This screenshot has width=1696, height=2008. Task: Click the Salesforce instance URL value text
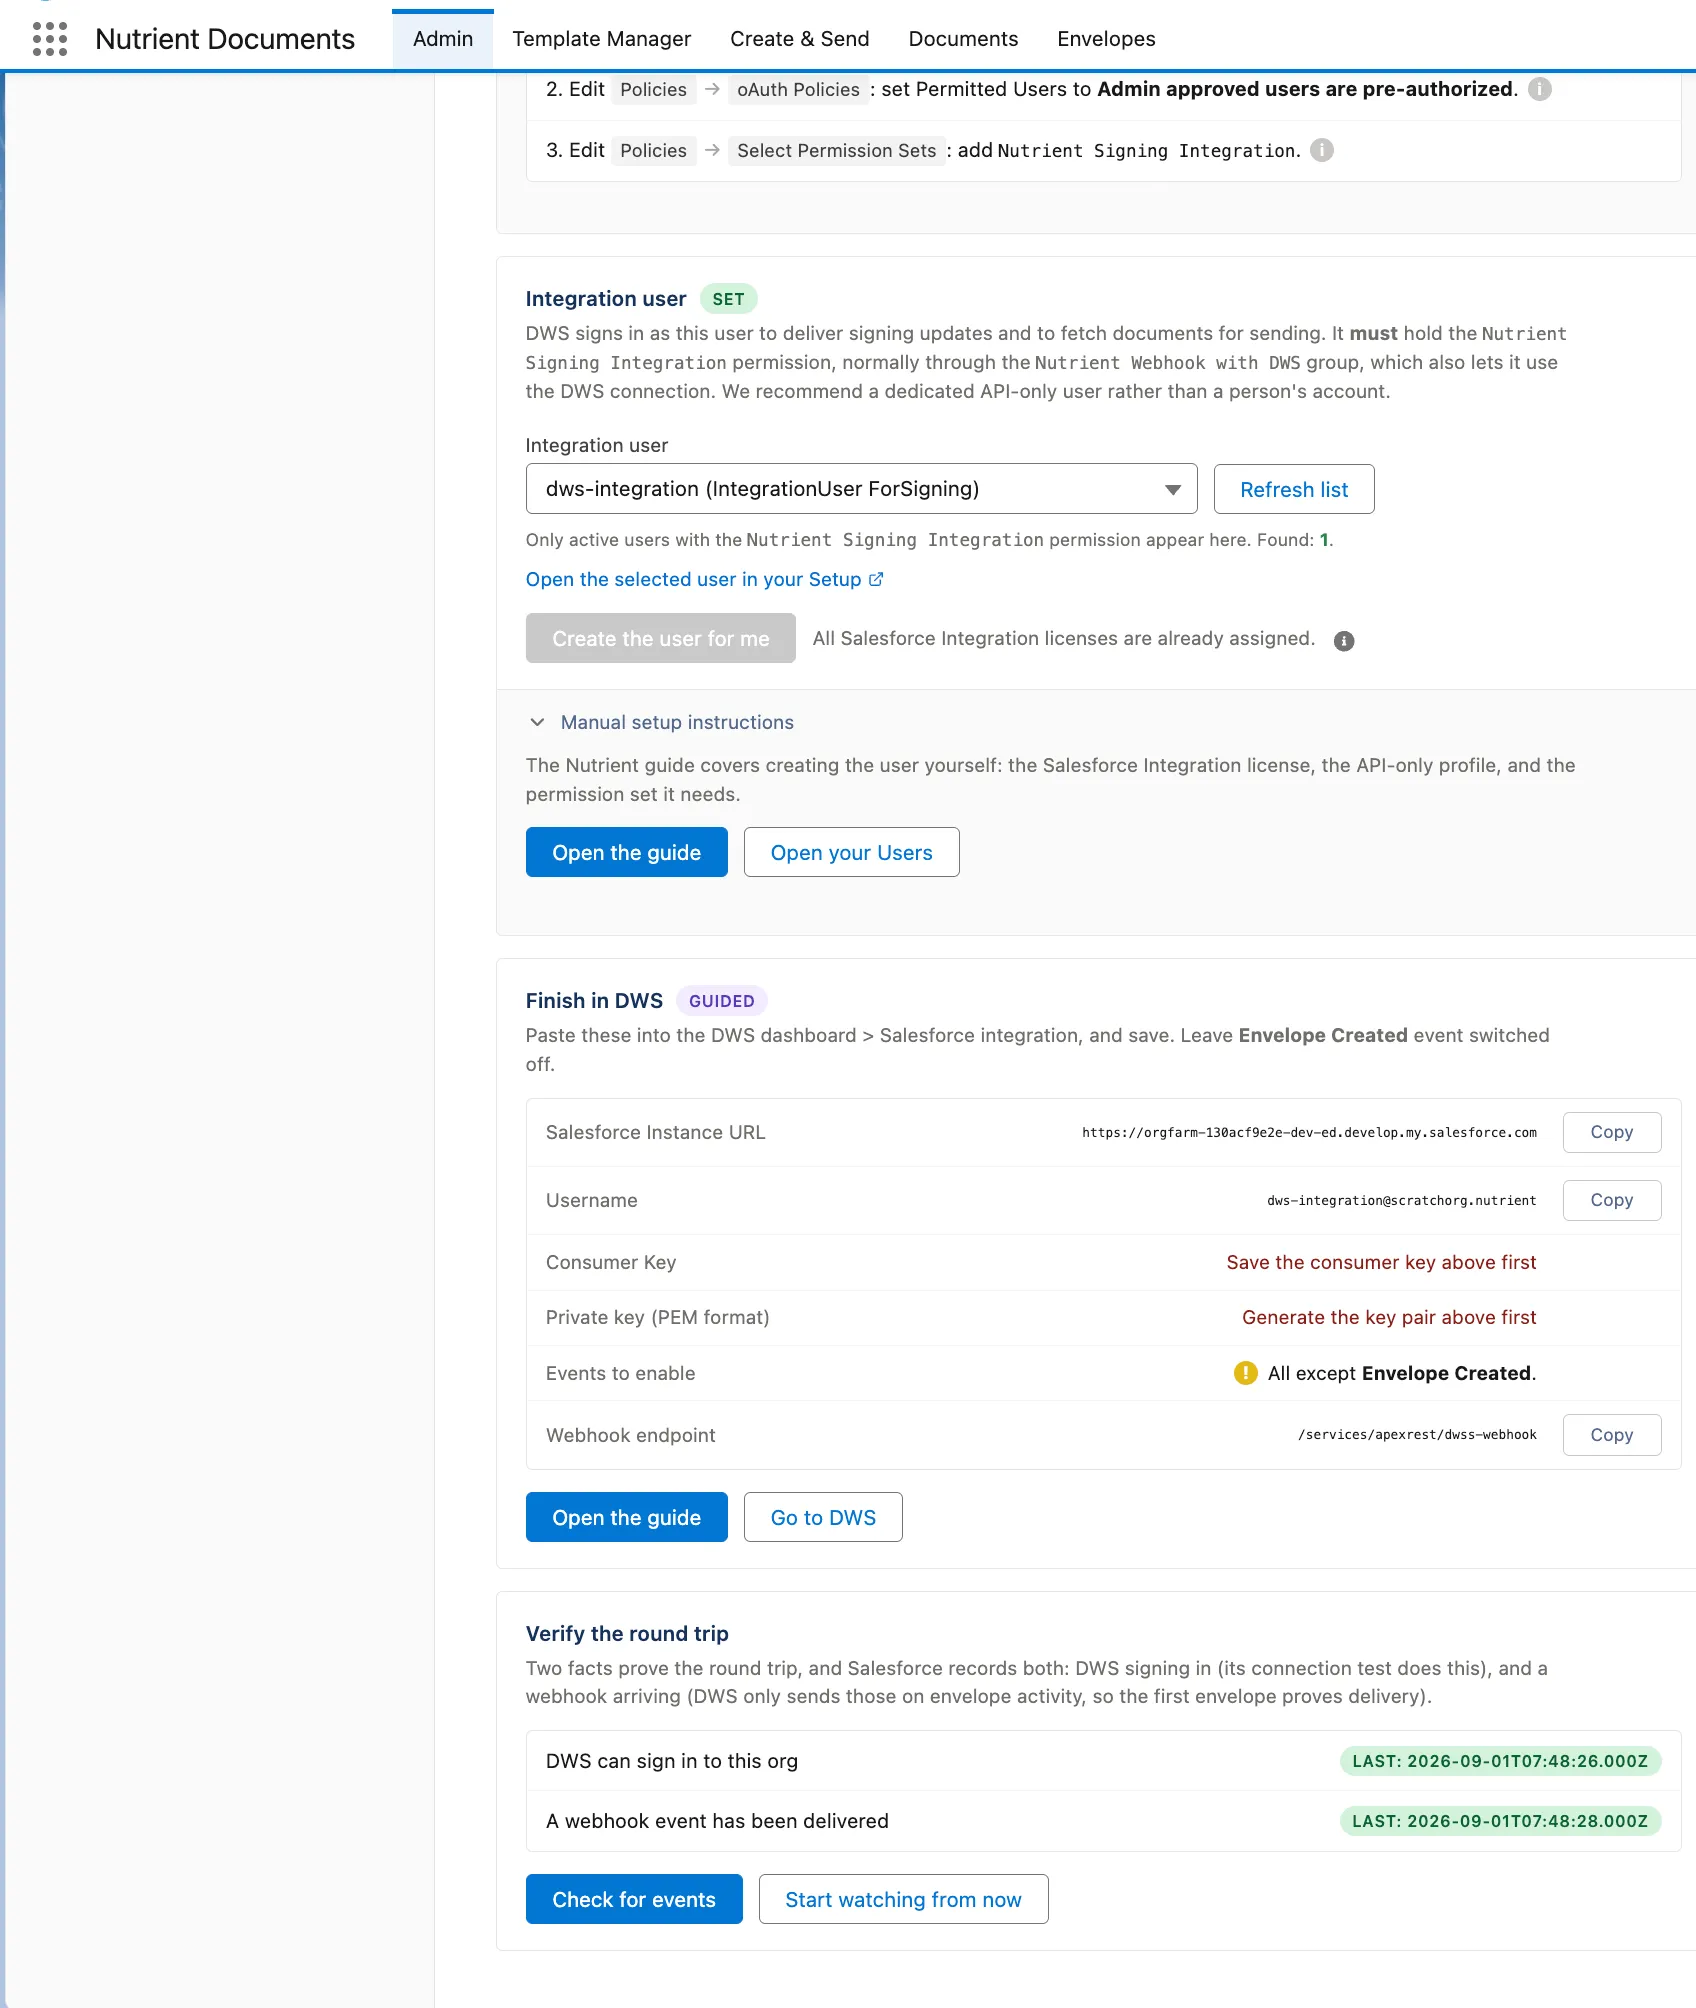tap(1309, 1132)
